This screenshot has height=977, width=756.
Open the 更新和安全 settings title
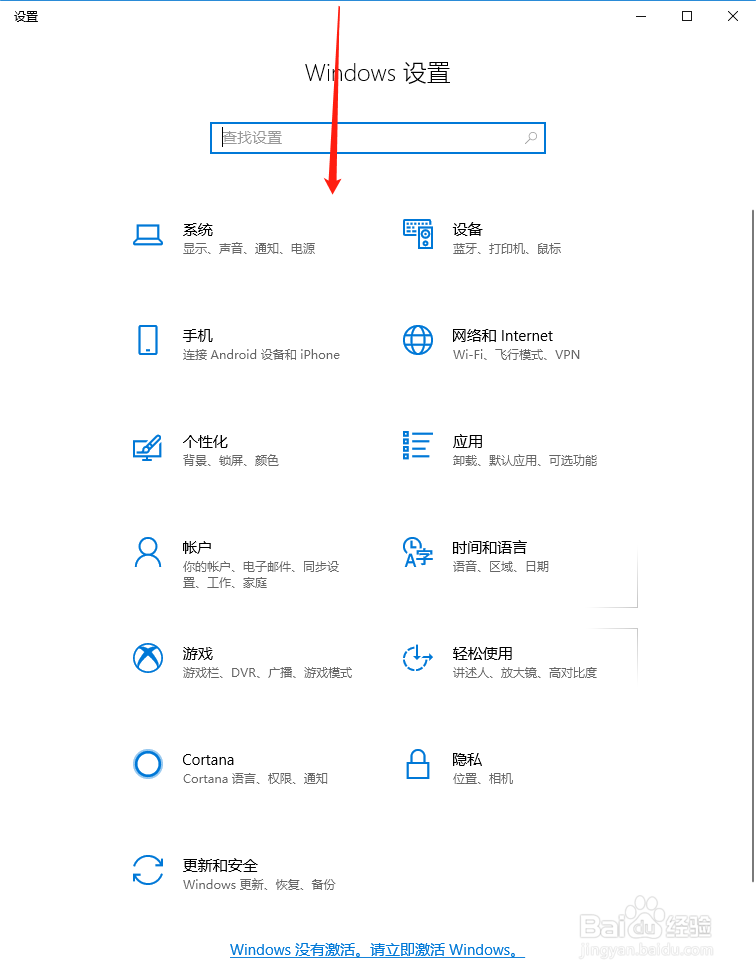pos(220,865)
